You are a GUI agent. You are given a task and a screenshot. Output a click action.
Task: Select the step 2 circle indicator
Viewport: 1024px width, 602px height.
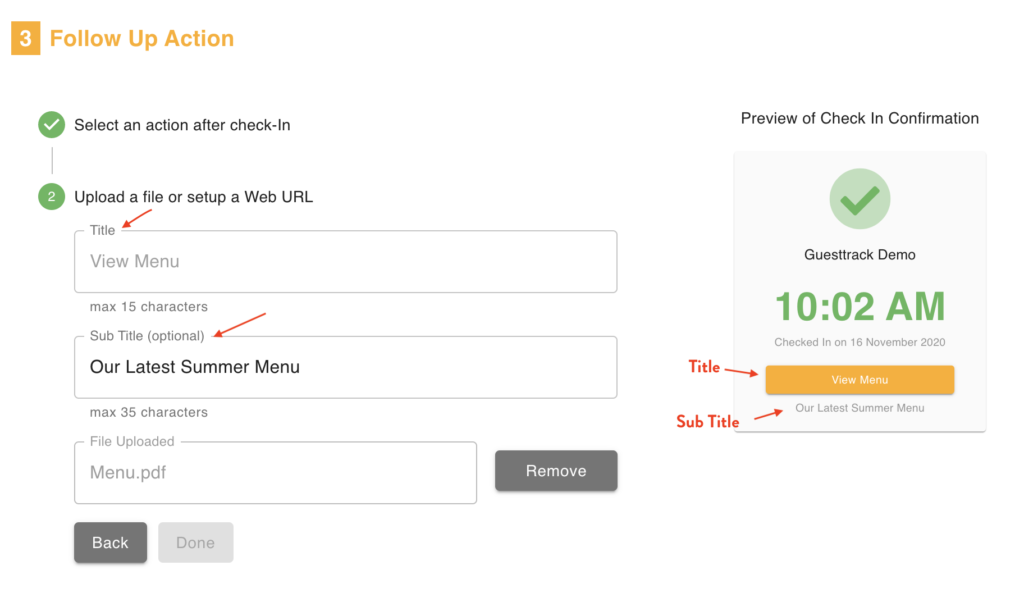tap(51, 197)
